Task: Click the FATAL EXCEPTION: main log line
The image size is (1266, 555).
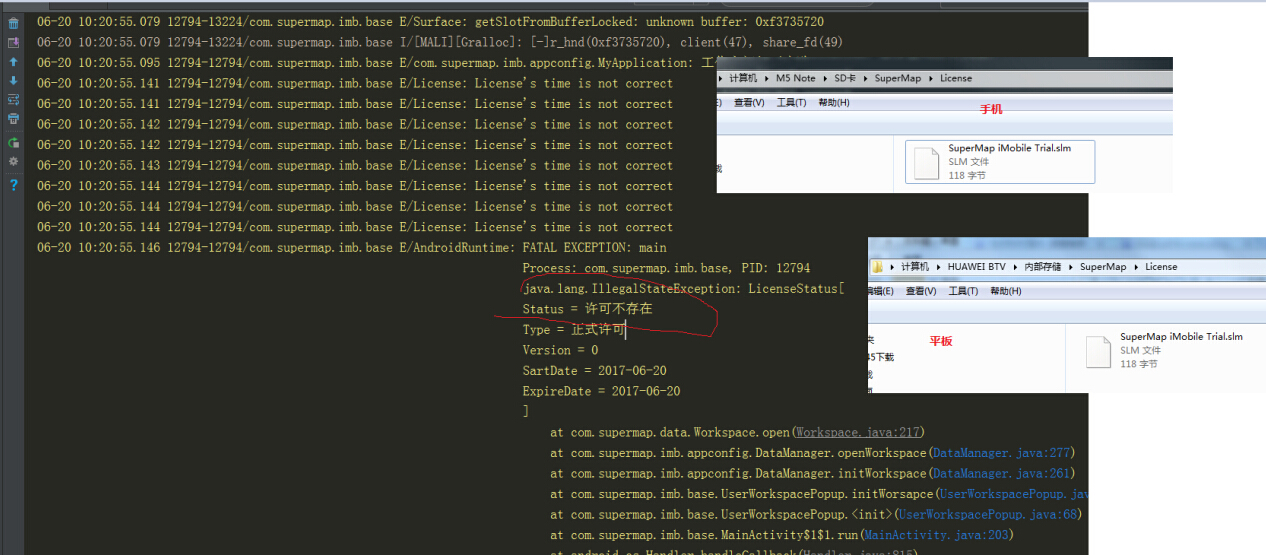Action: click(351, 247)
